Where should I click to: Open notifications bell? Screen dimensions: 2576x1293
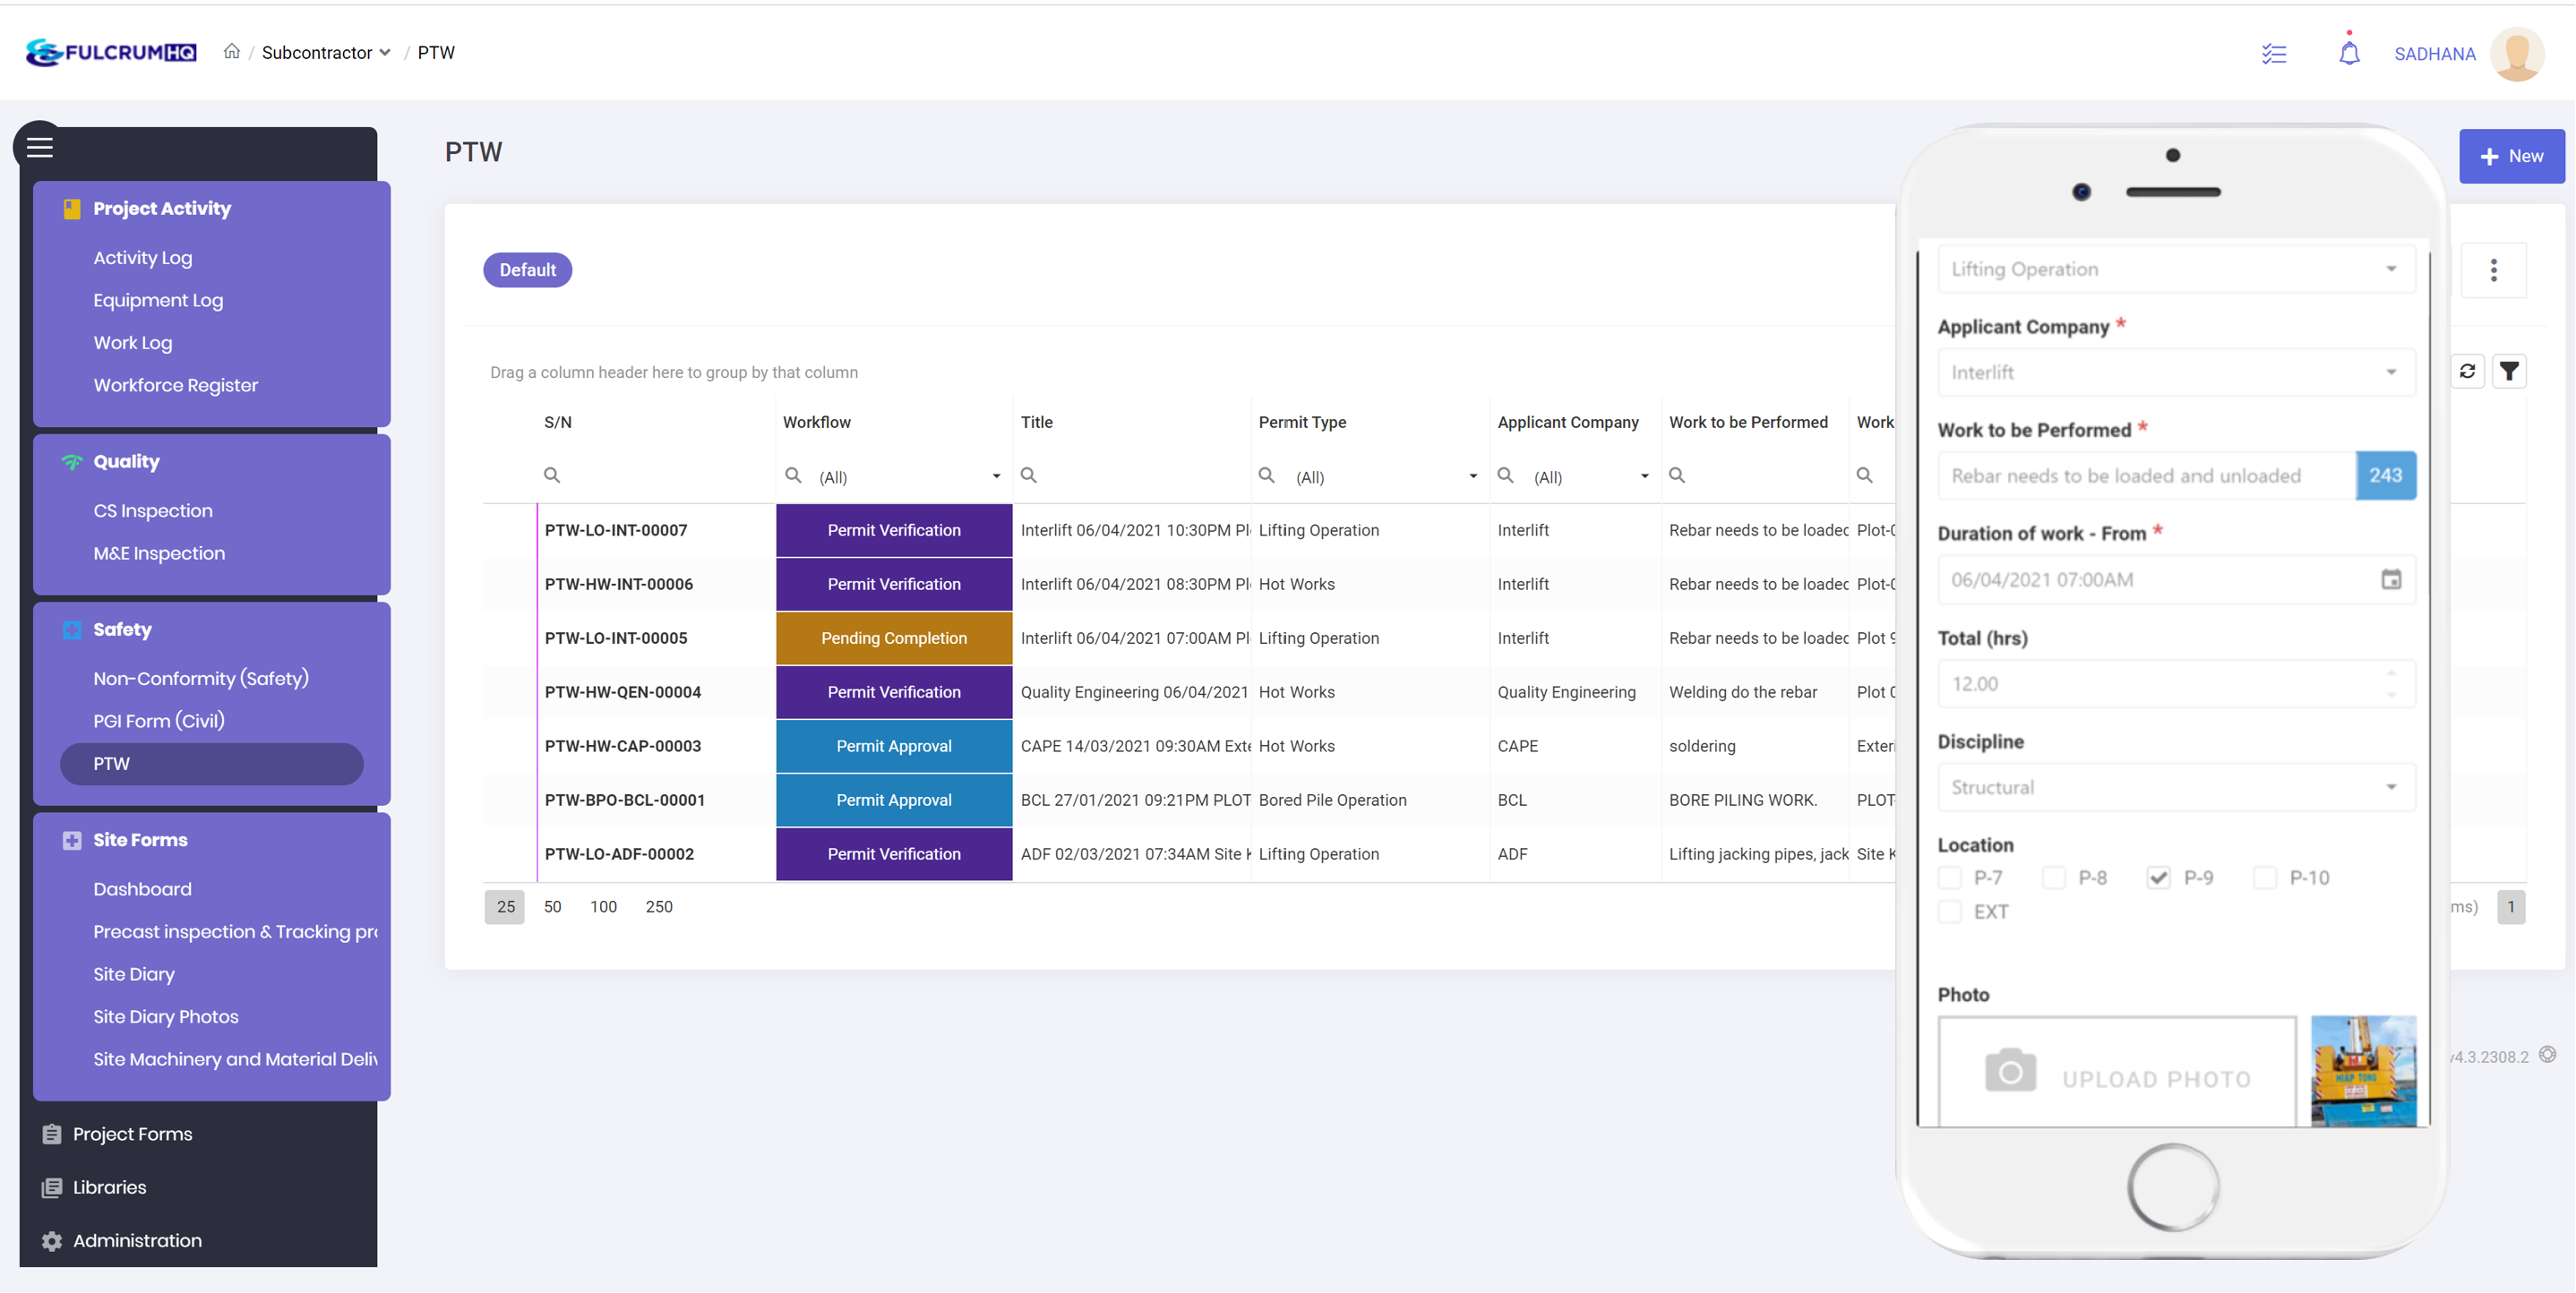coord(2349,52)
